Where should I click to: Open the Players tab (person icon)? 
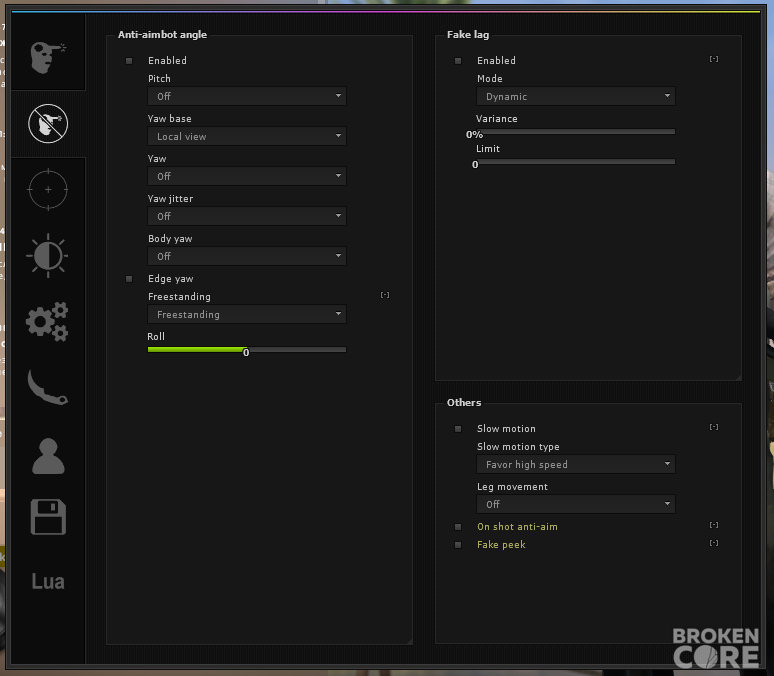(48, 456)
